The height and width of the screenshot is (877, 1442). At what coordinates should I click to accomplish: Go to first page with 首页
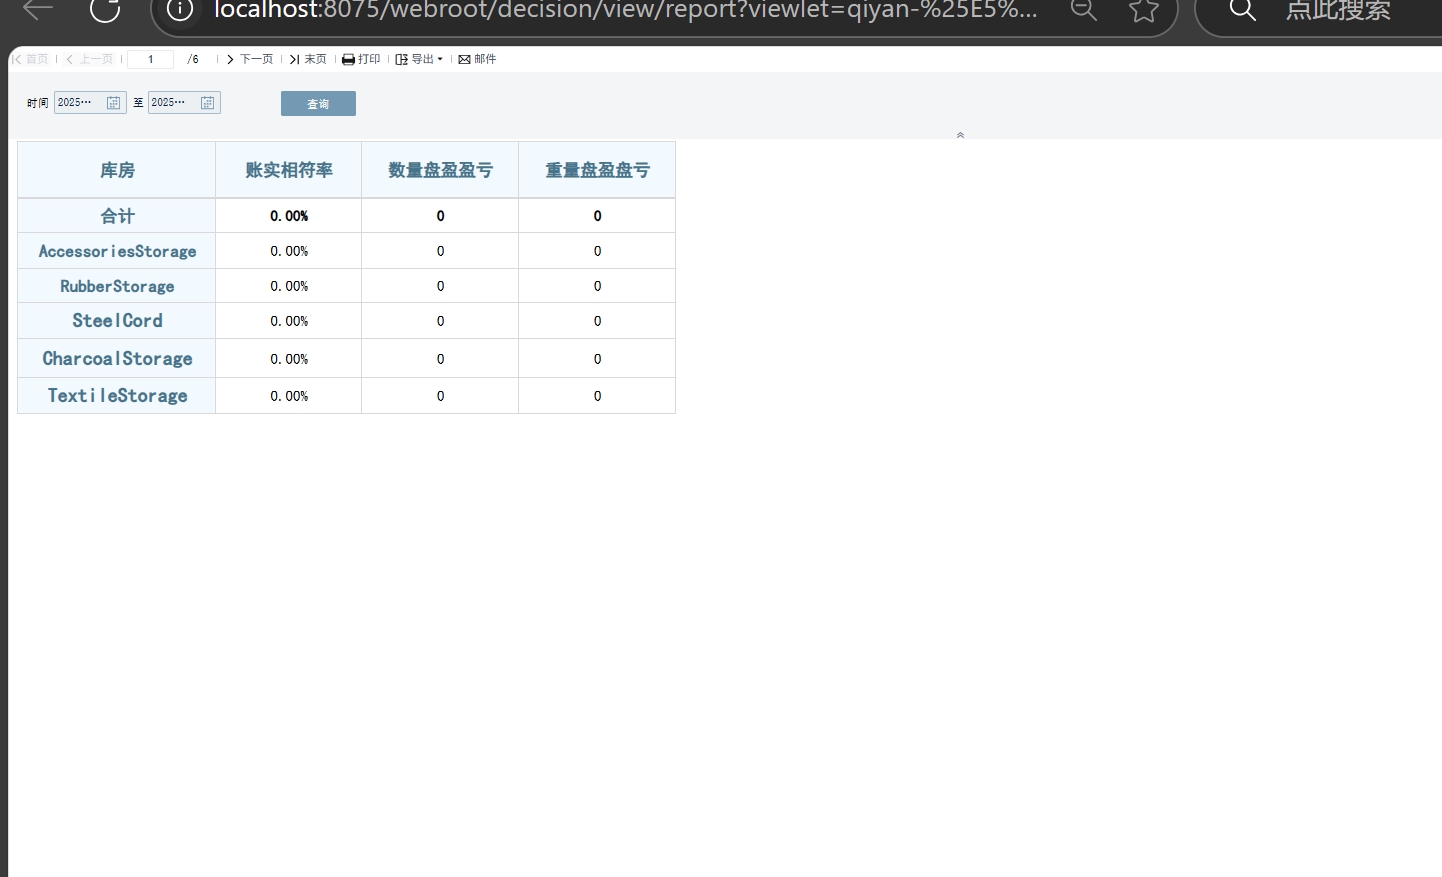click(30, 59)
